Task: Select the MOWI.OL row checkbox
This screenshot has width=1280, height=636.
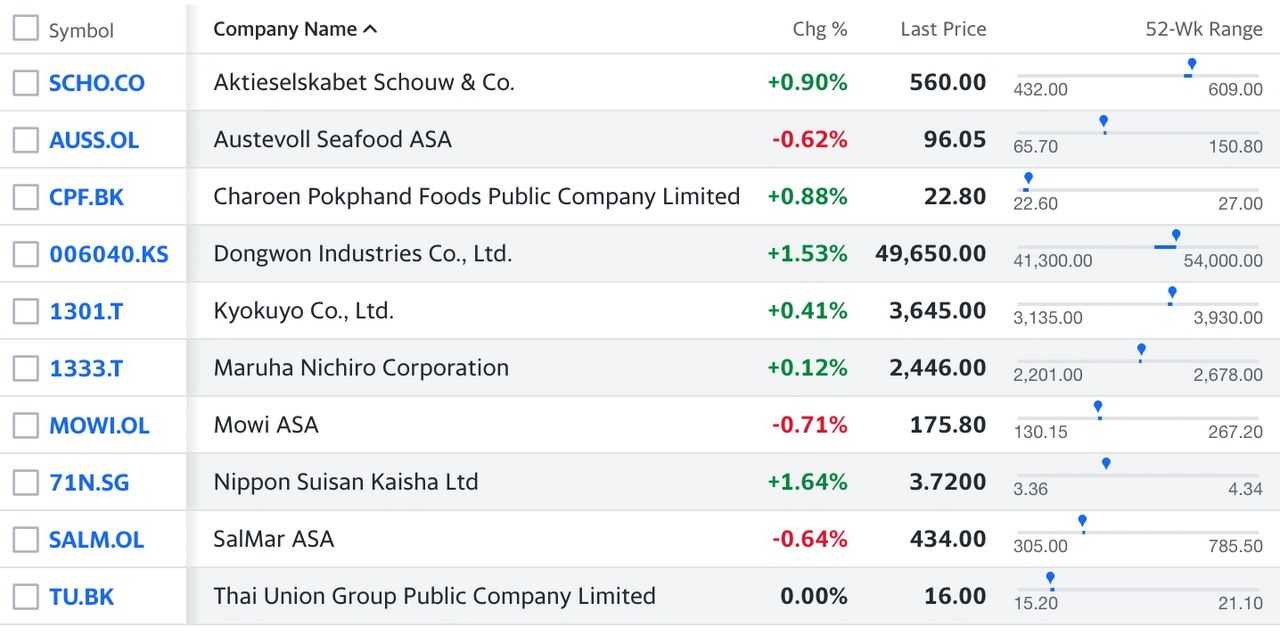Action: coord(25,426)
